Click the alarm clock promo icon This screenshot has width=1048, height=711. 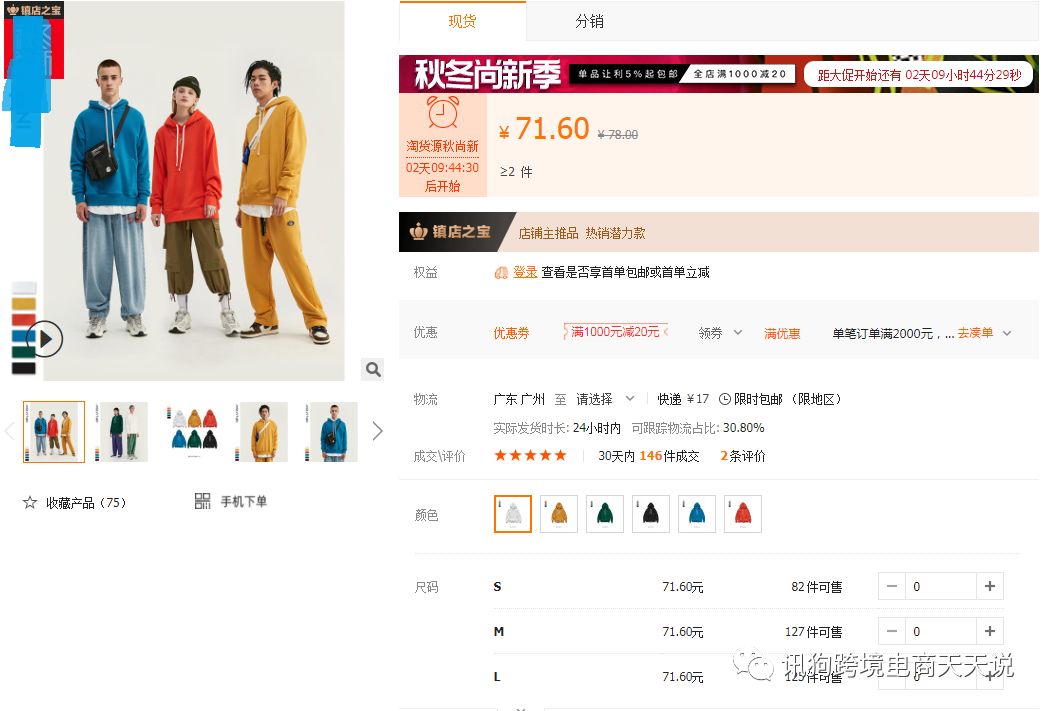442,112
